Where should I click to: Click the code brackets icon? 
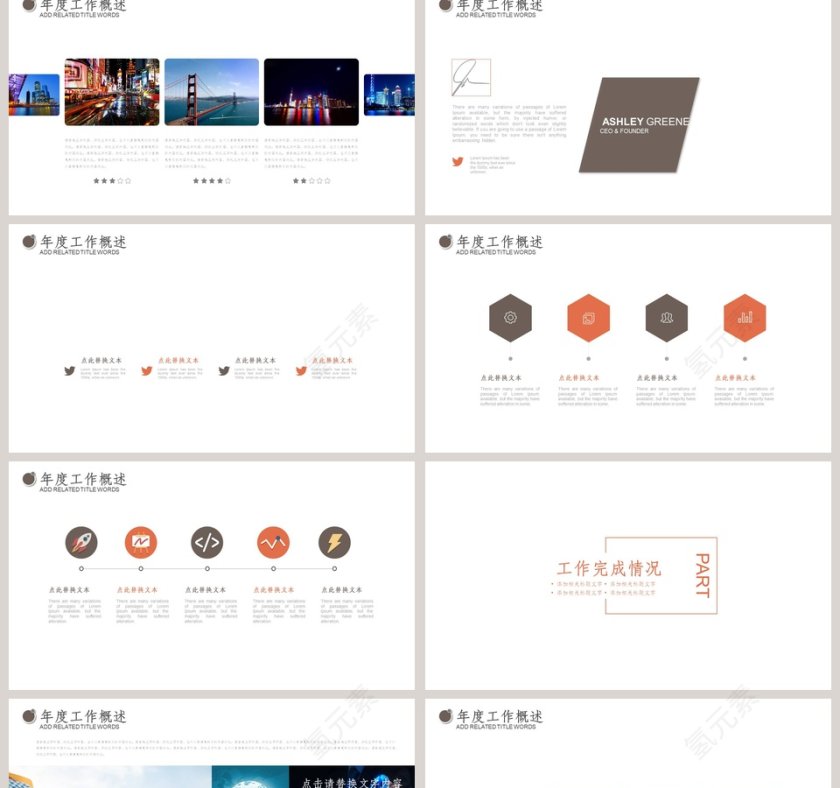pos(207,543)
